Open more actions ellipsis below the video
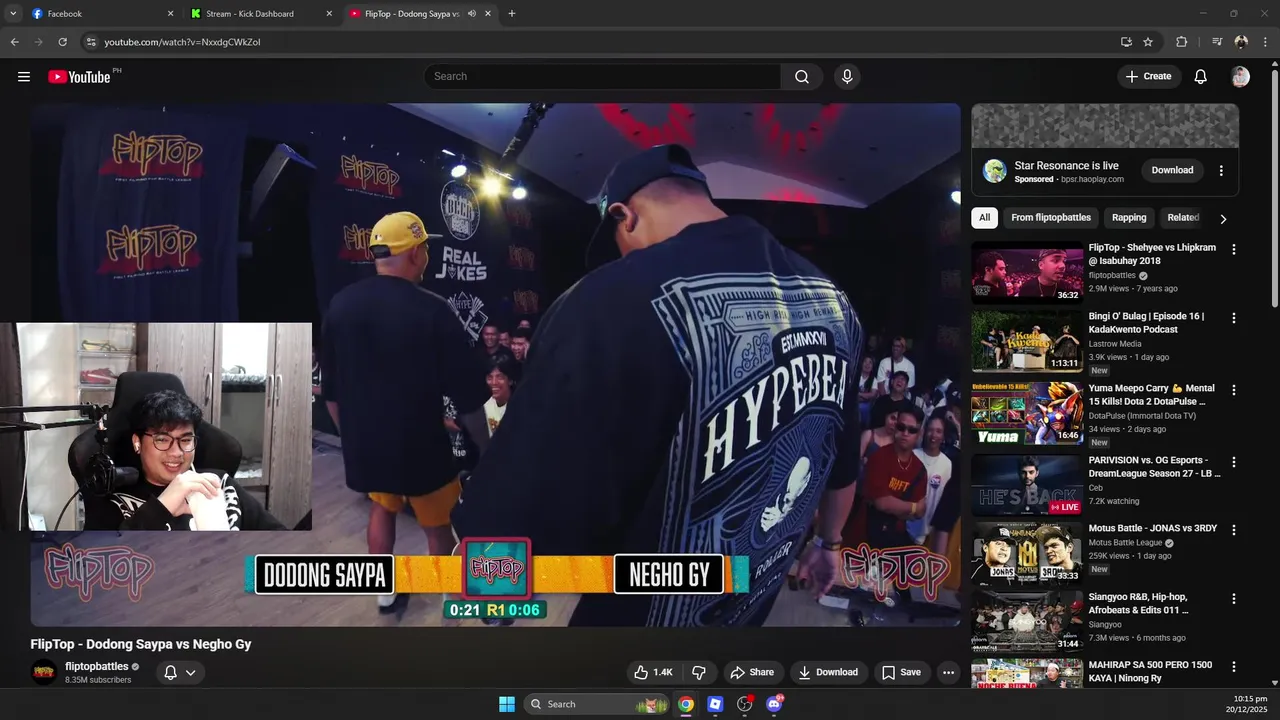 (x=948, y=672)
